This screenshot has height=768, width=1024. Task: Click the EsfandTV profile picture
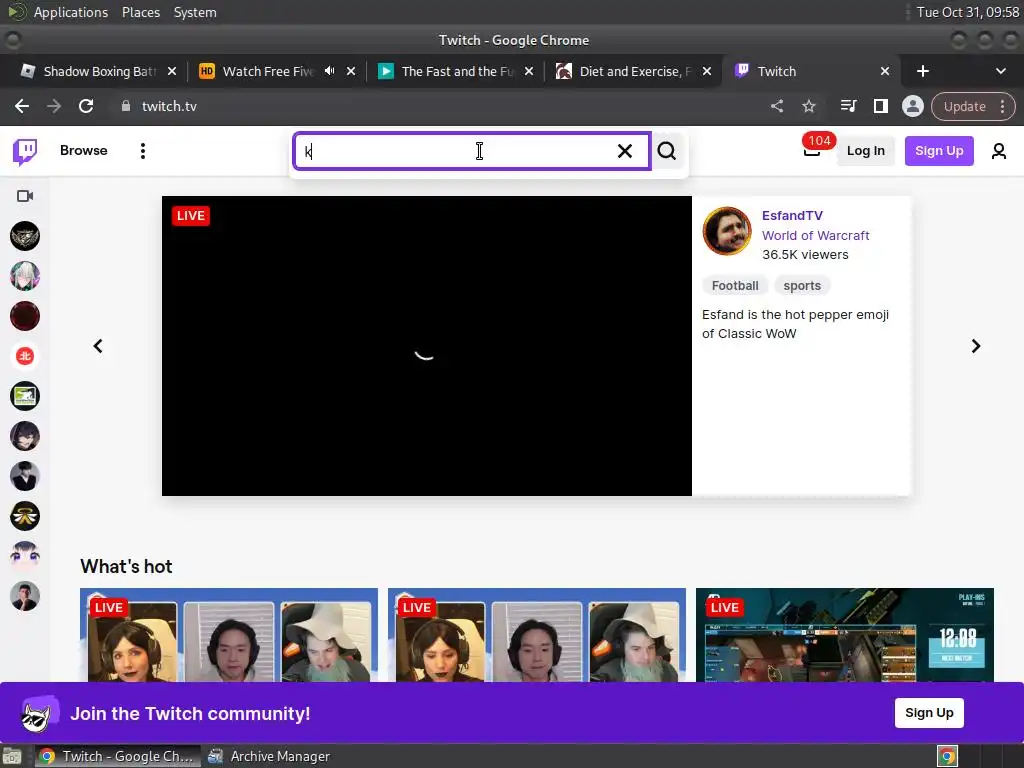coord(727,231)
